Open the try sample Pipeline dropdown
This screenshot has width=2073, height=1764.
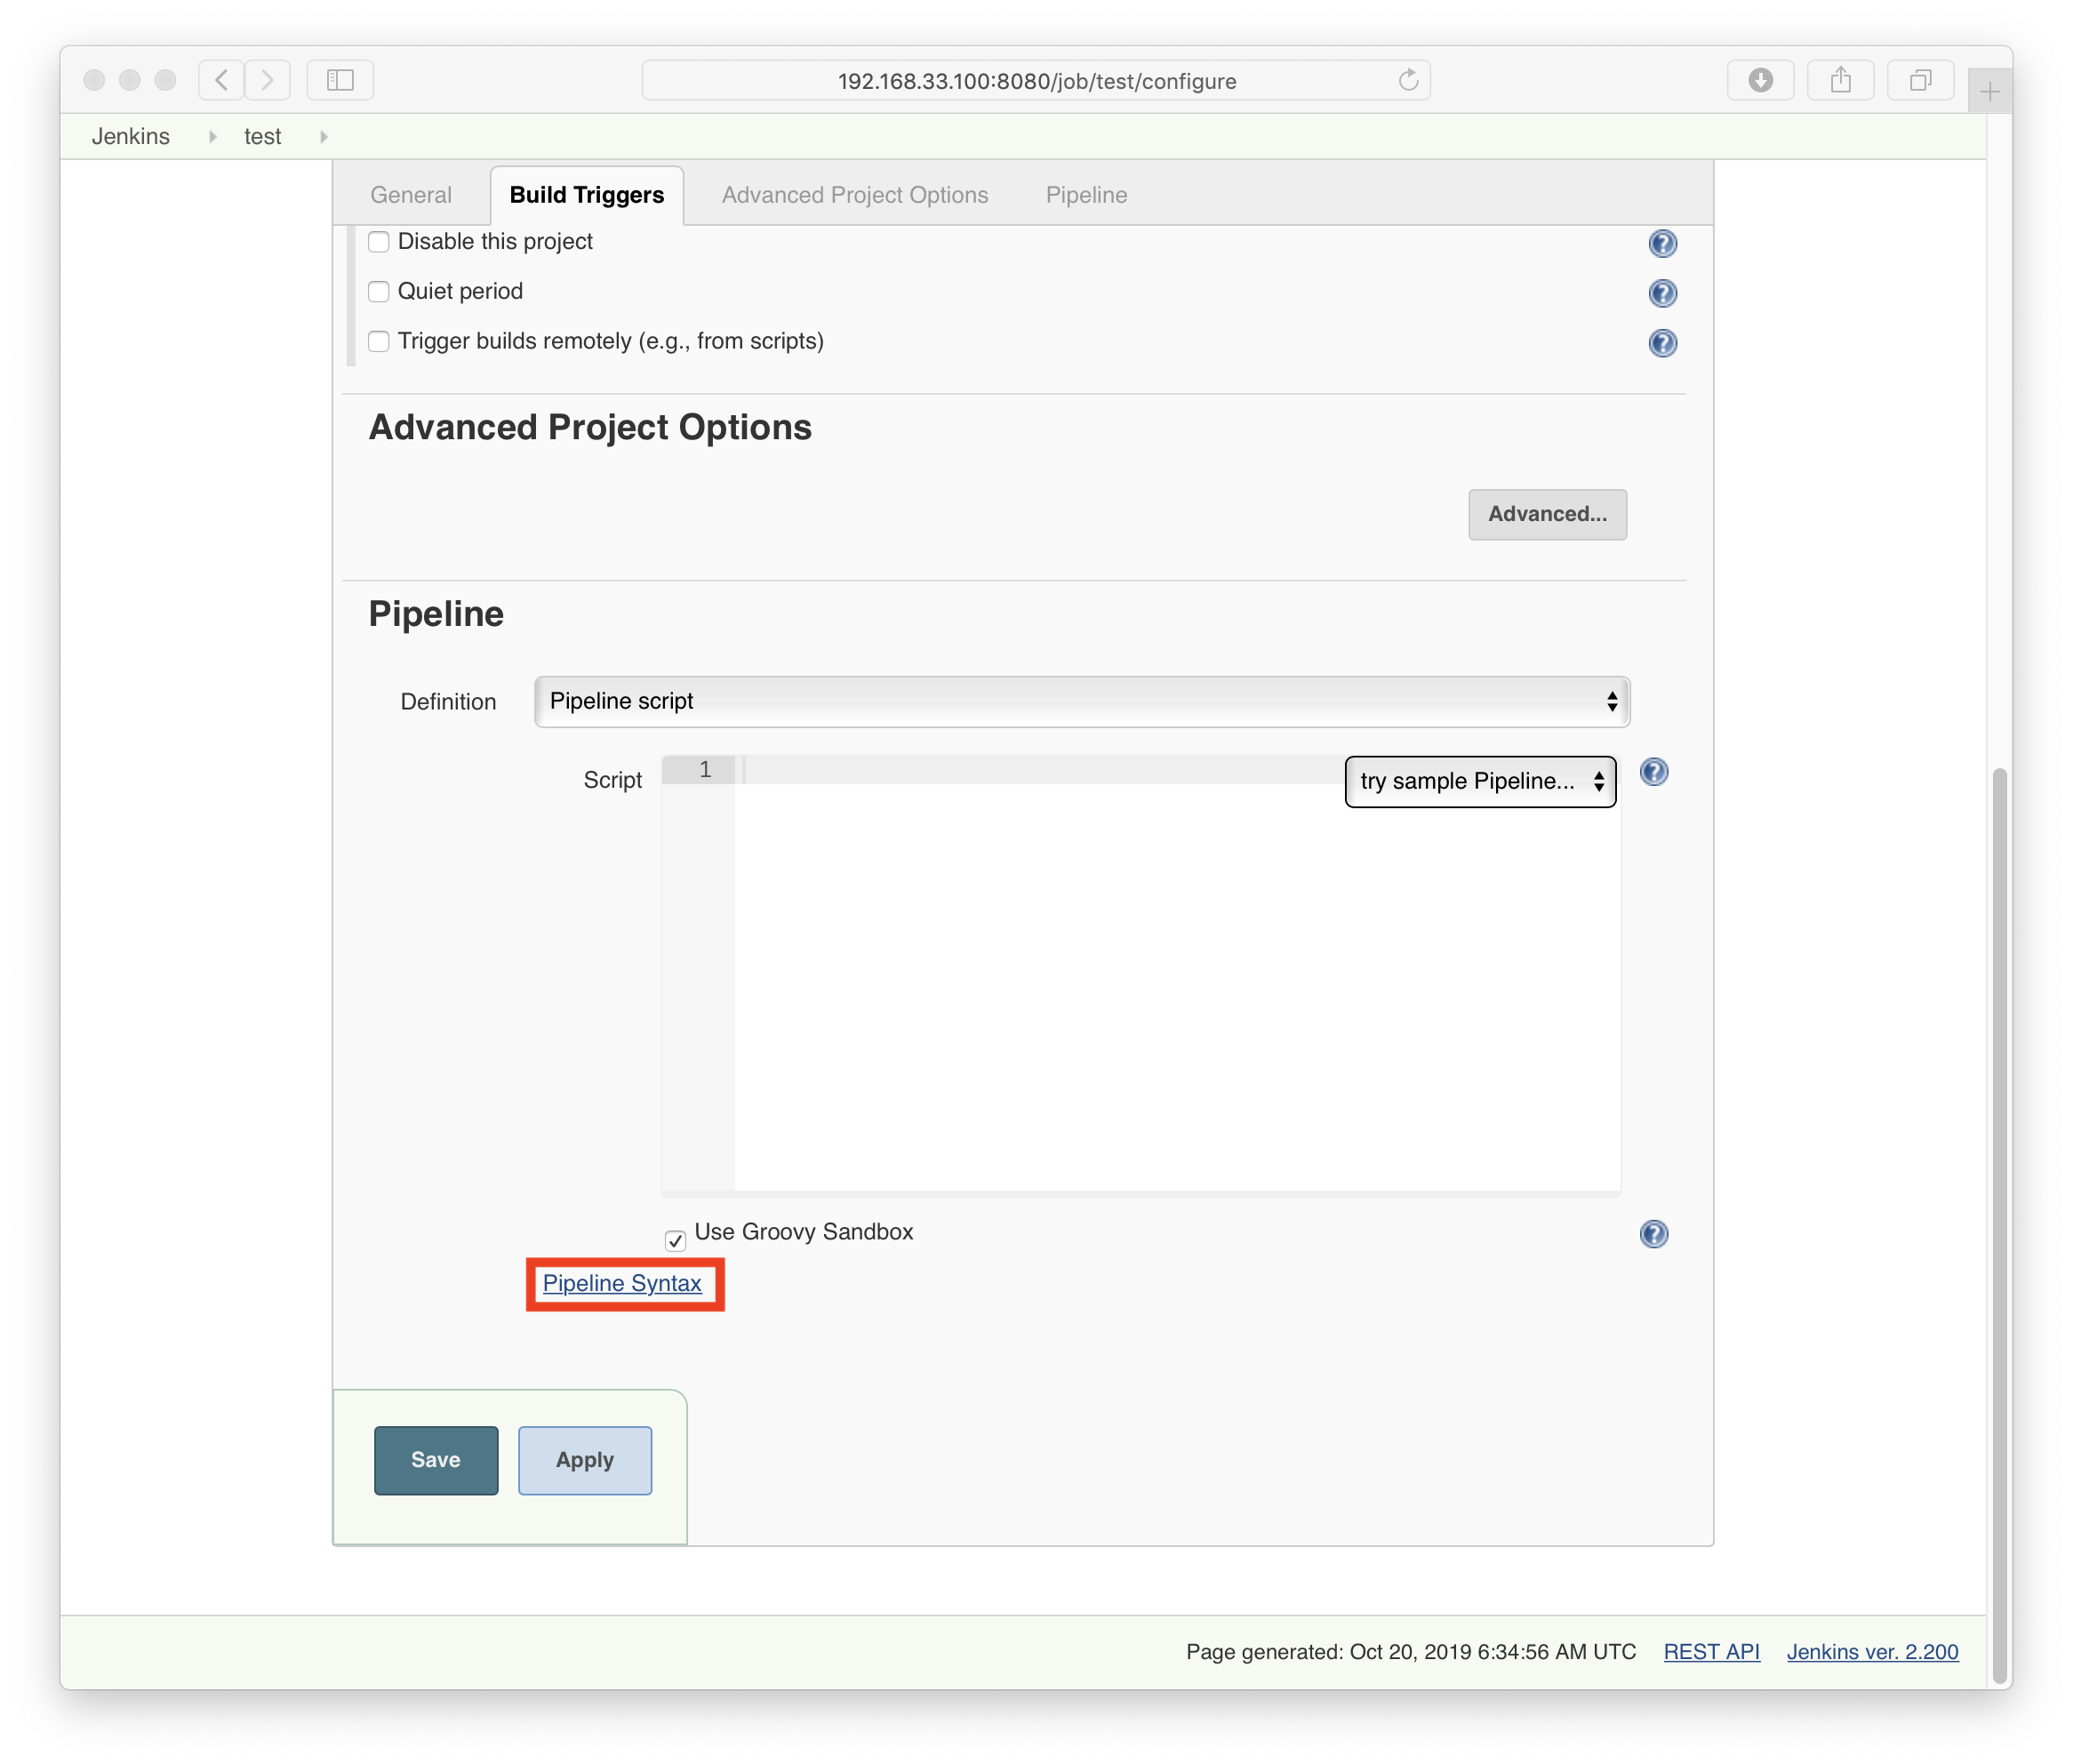click(1480, 782)
